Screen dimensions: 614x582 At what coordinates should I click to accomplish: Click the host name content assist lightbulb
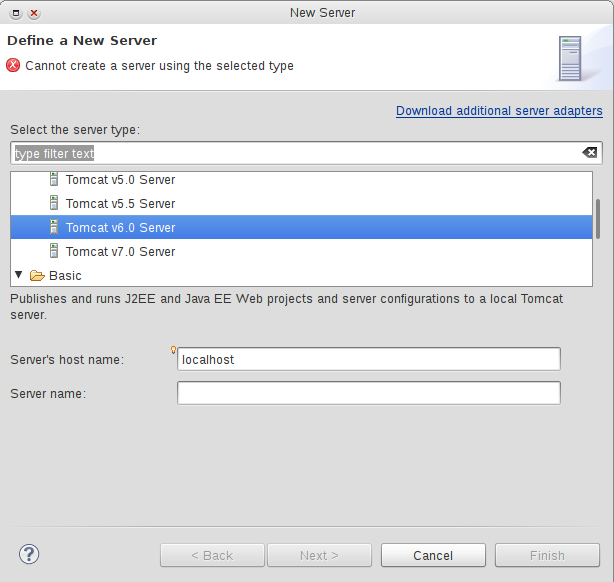[173, 350]
